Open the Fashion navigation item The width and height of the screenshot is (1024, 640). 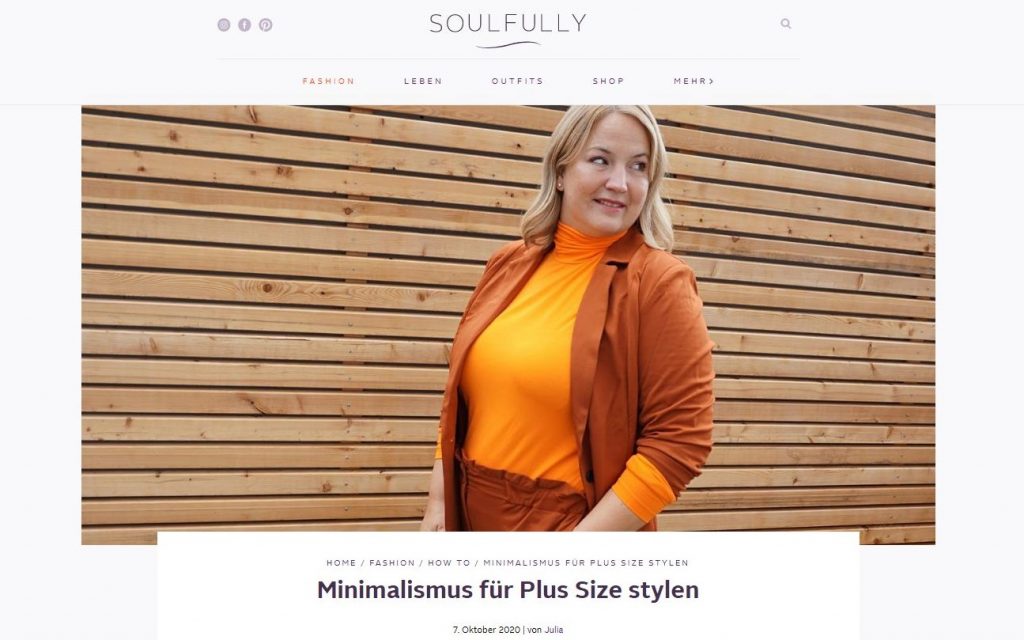pos(328,81)
